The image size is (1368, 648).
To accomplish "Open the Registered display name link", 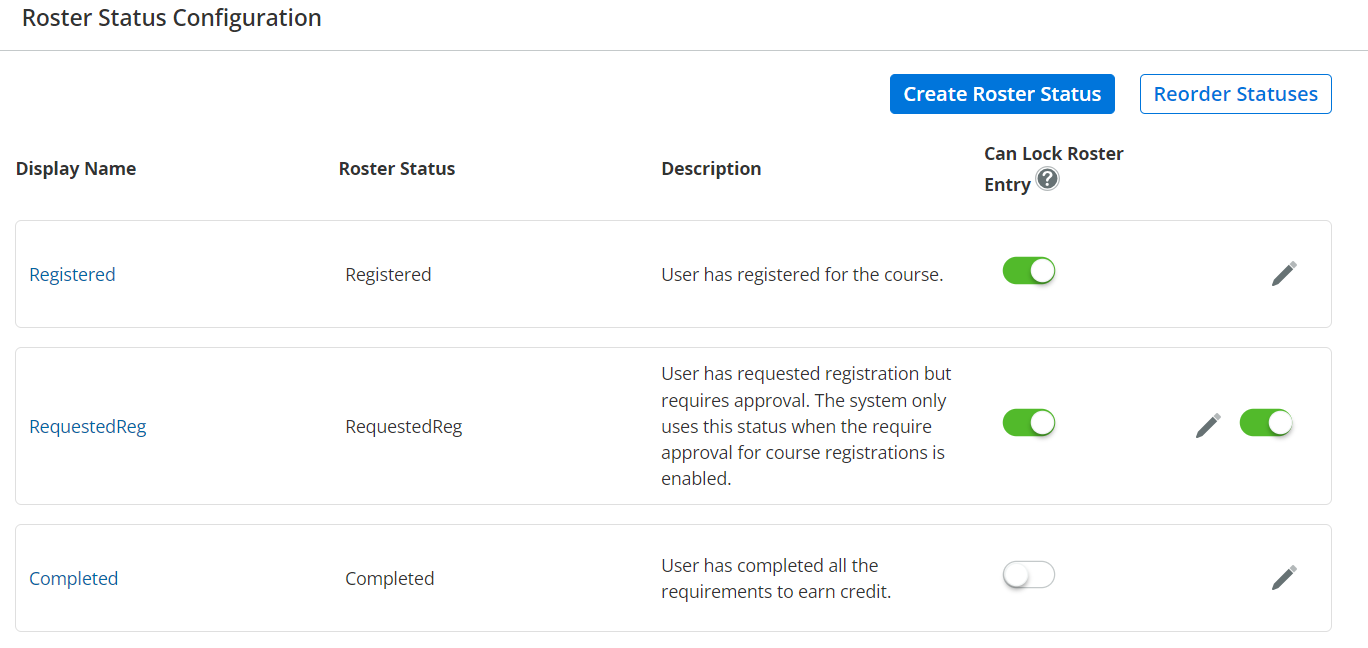I will pos(72,275).
